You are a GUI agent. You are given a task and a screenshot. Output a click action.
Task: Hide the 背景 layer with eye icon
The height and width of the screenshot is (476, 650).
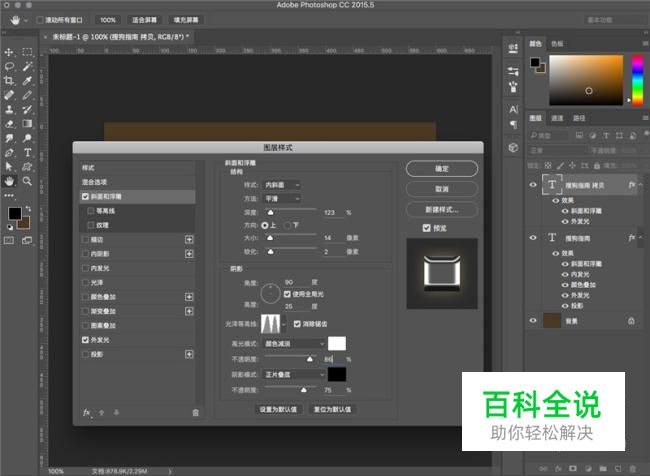point(532,320)
